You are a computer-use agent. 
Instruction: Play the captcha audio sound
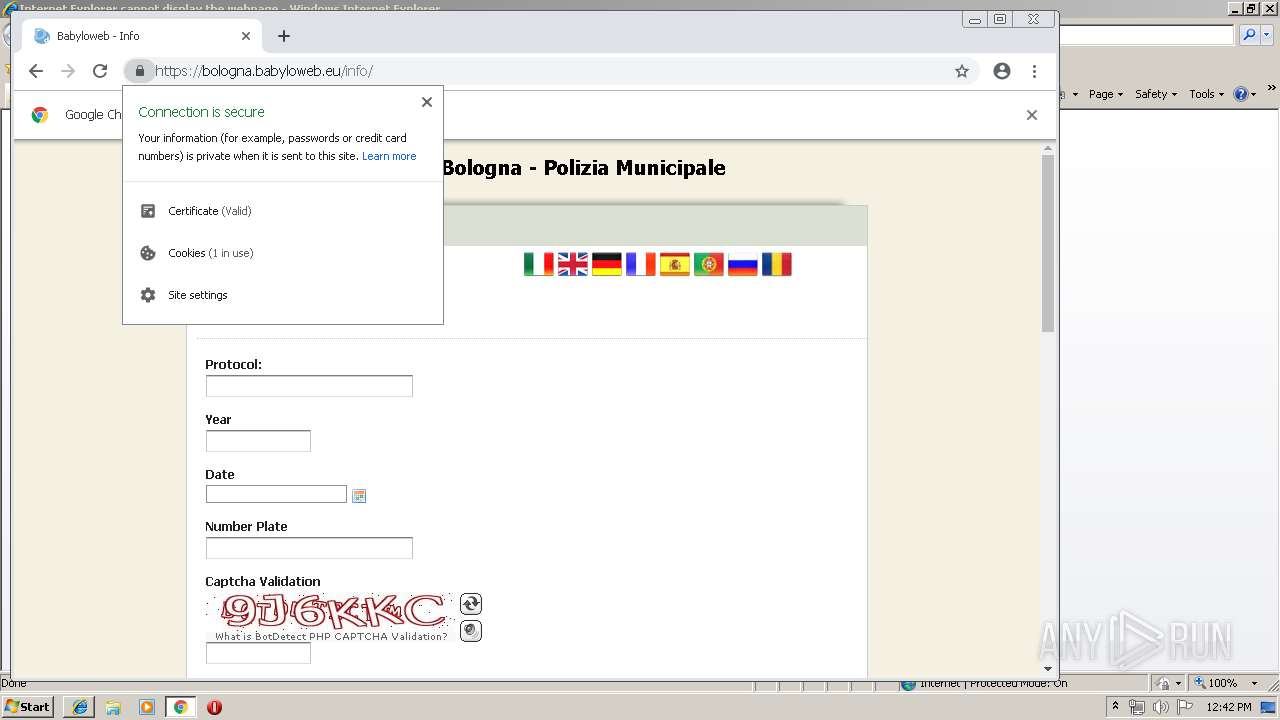(471, 631)
